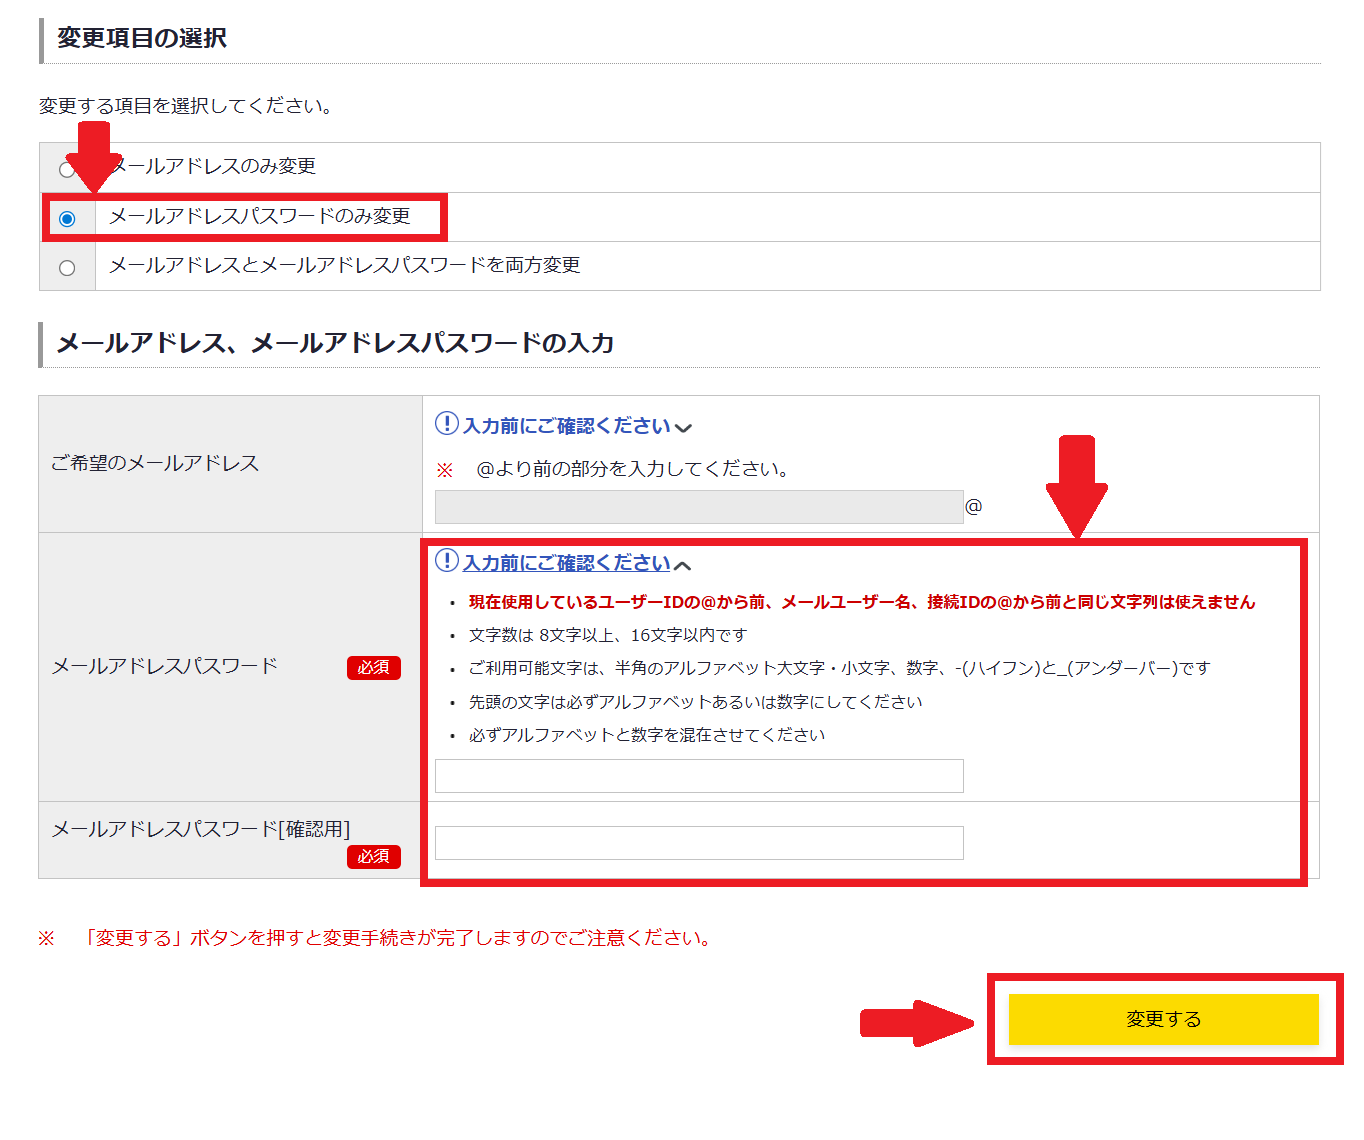The width and height of the screenshot is (1364, 1140).
Task: Click the red arrow pointing at the 変更する button
Action: (914, 1022)
